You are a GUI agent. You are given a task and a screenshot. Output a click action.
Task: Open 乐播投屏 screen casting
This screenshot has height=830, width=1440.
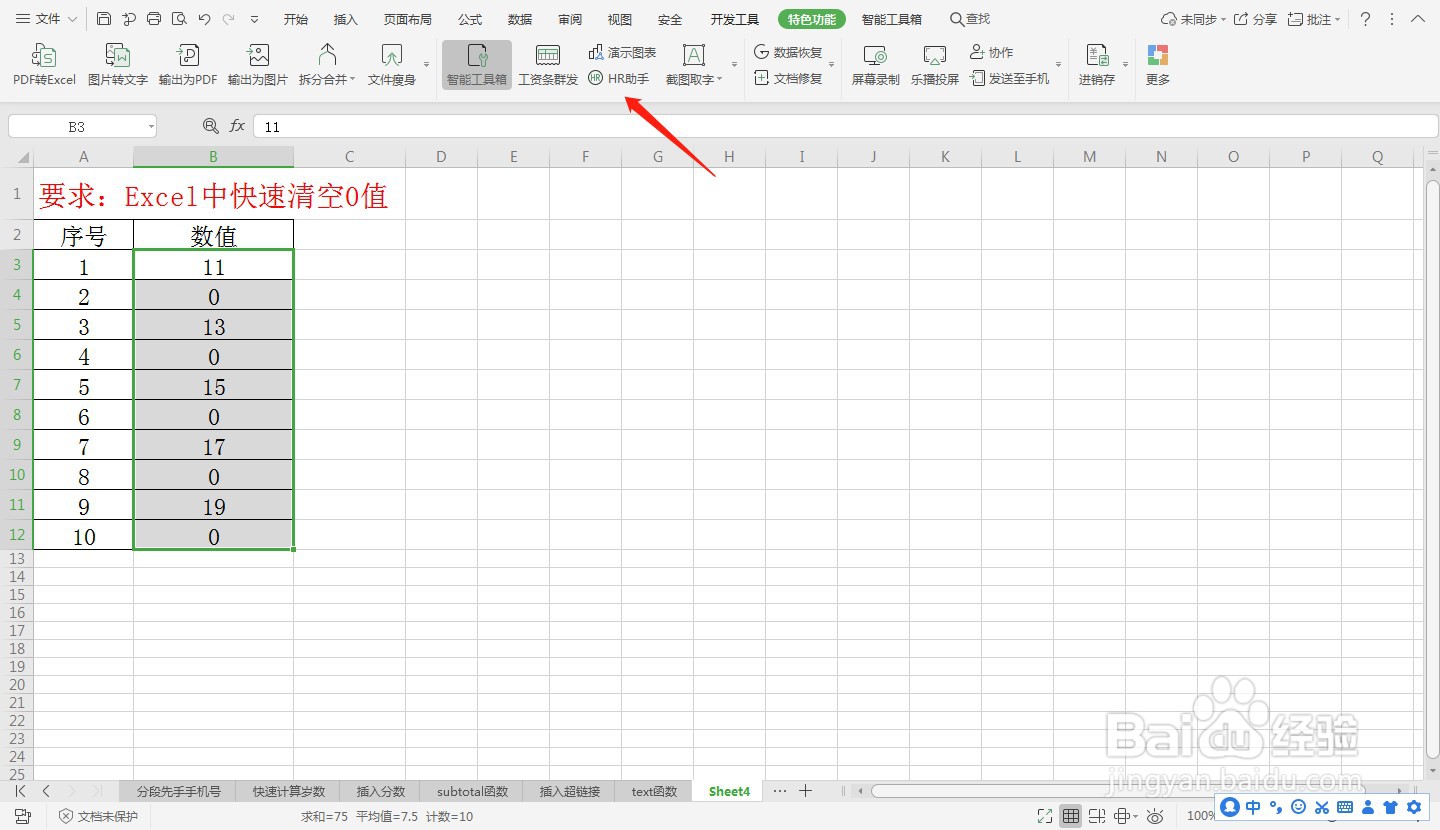pyautogui.click(x=935, y=65)
